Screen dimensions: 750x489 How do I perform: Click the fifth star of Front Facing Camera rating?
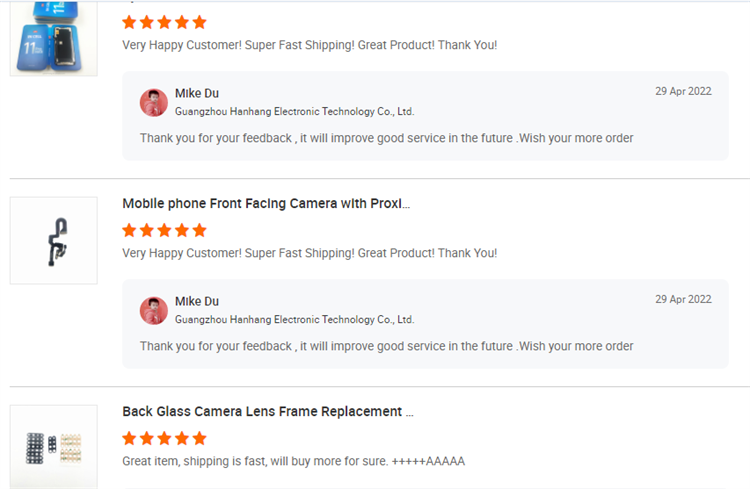(x=199, y=230)
